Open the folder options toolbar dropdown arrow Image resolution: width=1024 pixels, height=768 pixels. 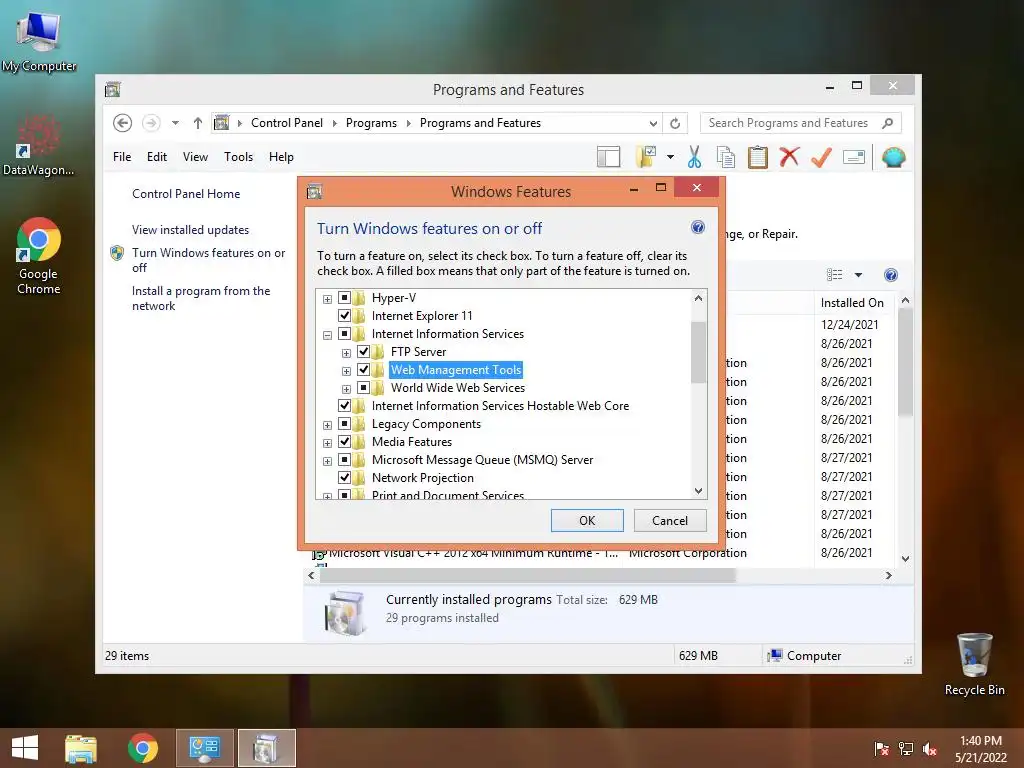click(670, 157)
